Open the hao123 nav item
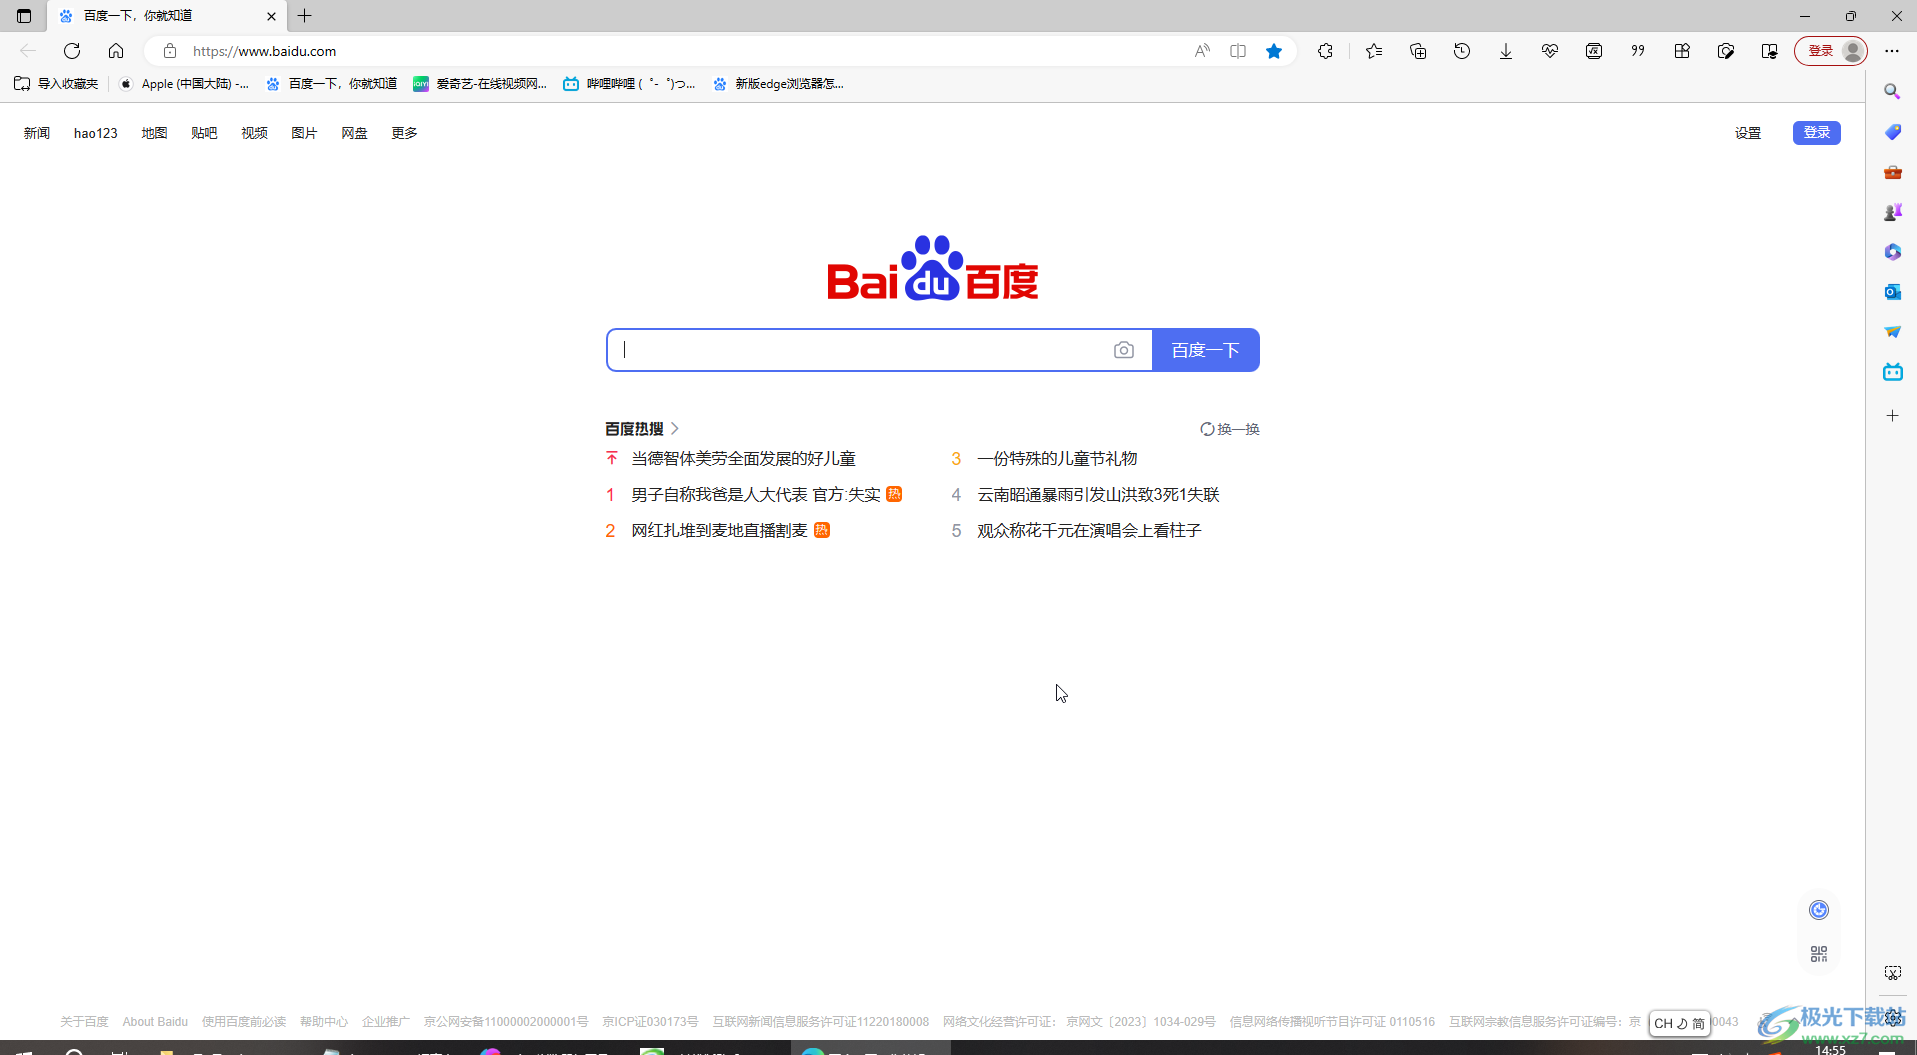The height and width of the screenshot is (1055, 1917). [x=96, y=133]
